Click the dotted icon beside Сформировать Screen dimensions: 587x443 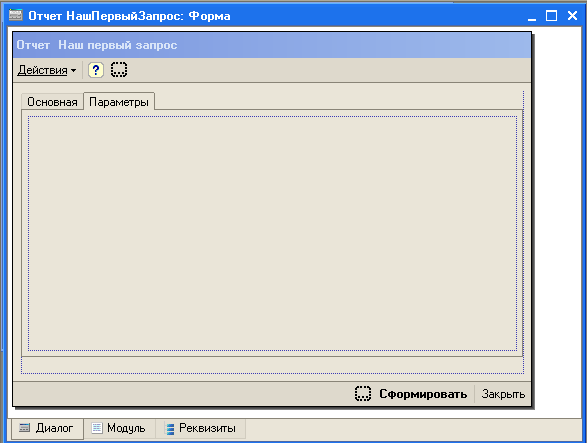tap(363, 394)
